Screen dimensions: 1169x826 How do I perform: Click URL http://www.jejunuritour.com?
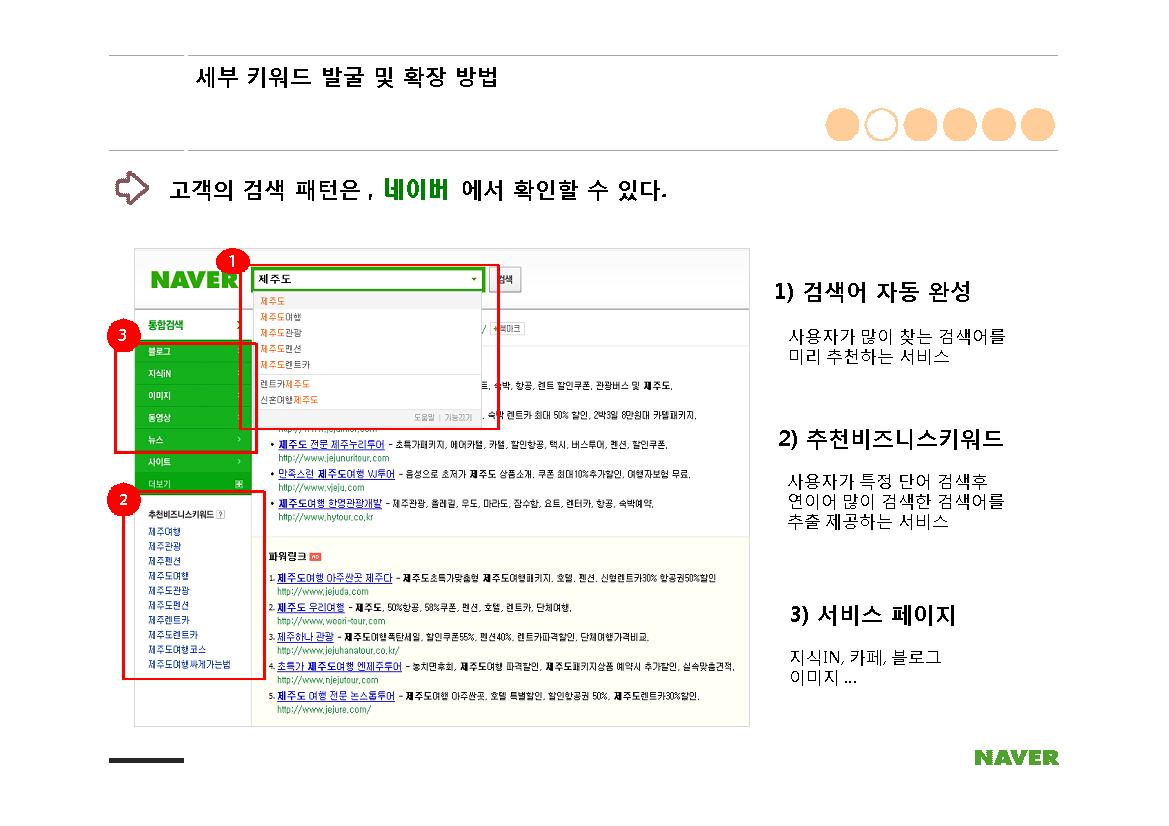[x=334, y=458]
